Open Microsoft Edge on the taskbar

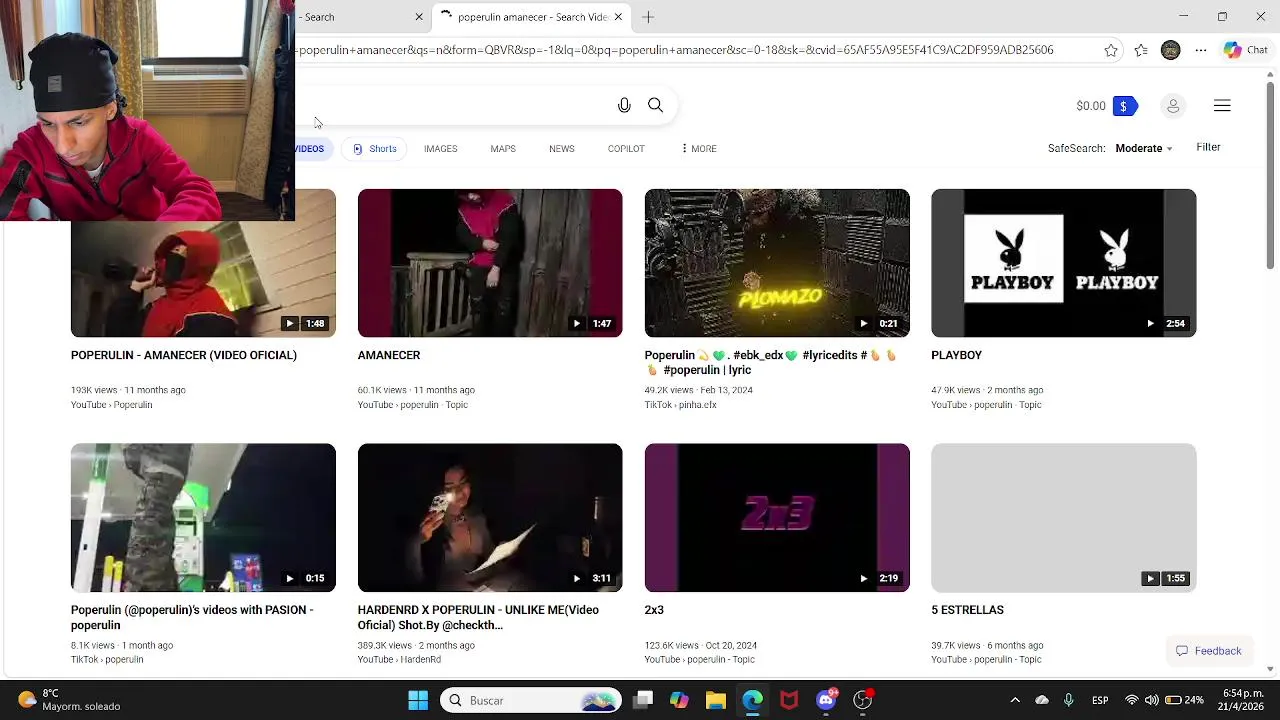click(x=752, y=700)
